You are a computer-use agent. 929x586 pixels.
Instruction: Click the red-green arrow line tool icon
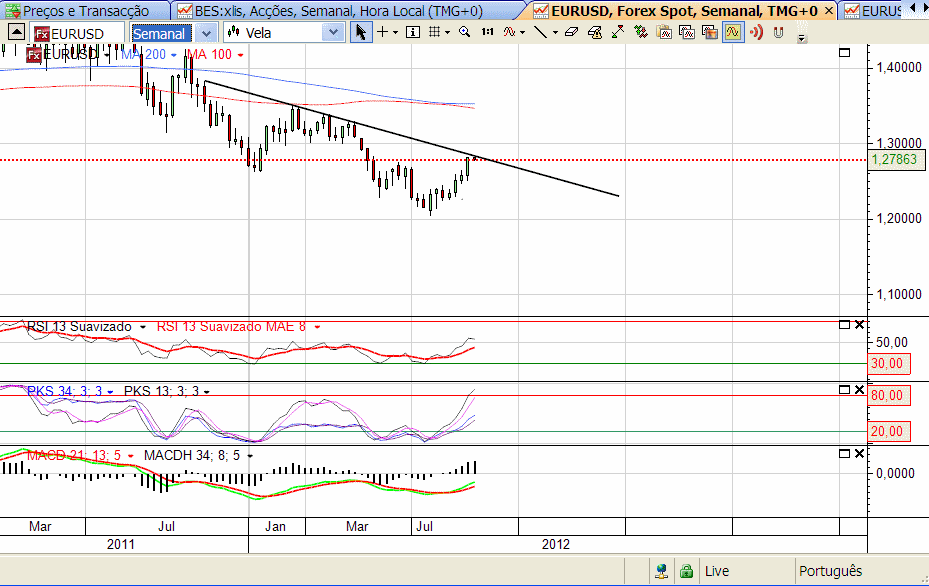[x=617, y=32]
